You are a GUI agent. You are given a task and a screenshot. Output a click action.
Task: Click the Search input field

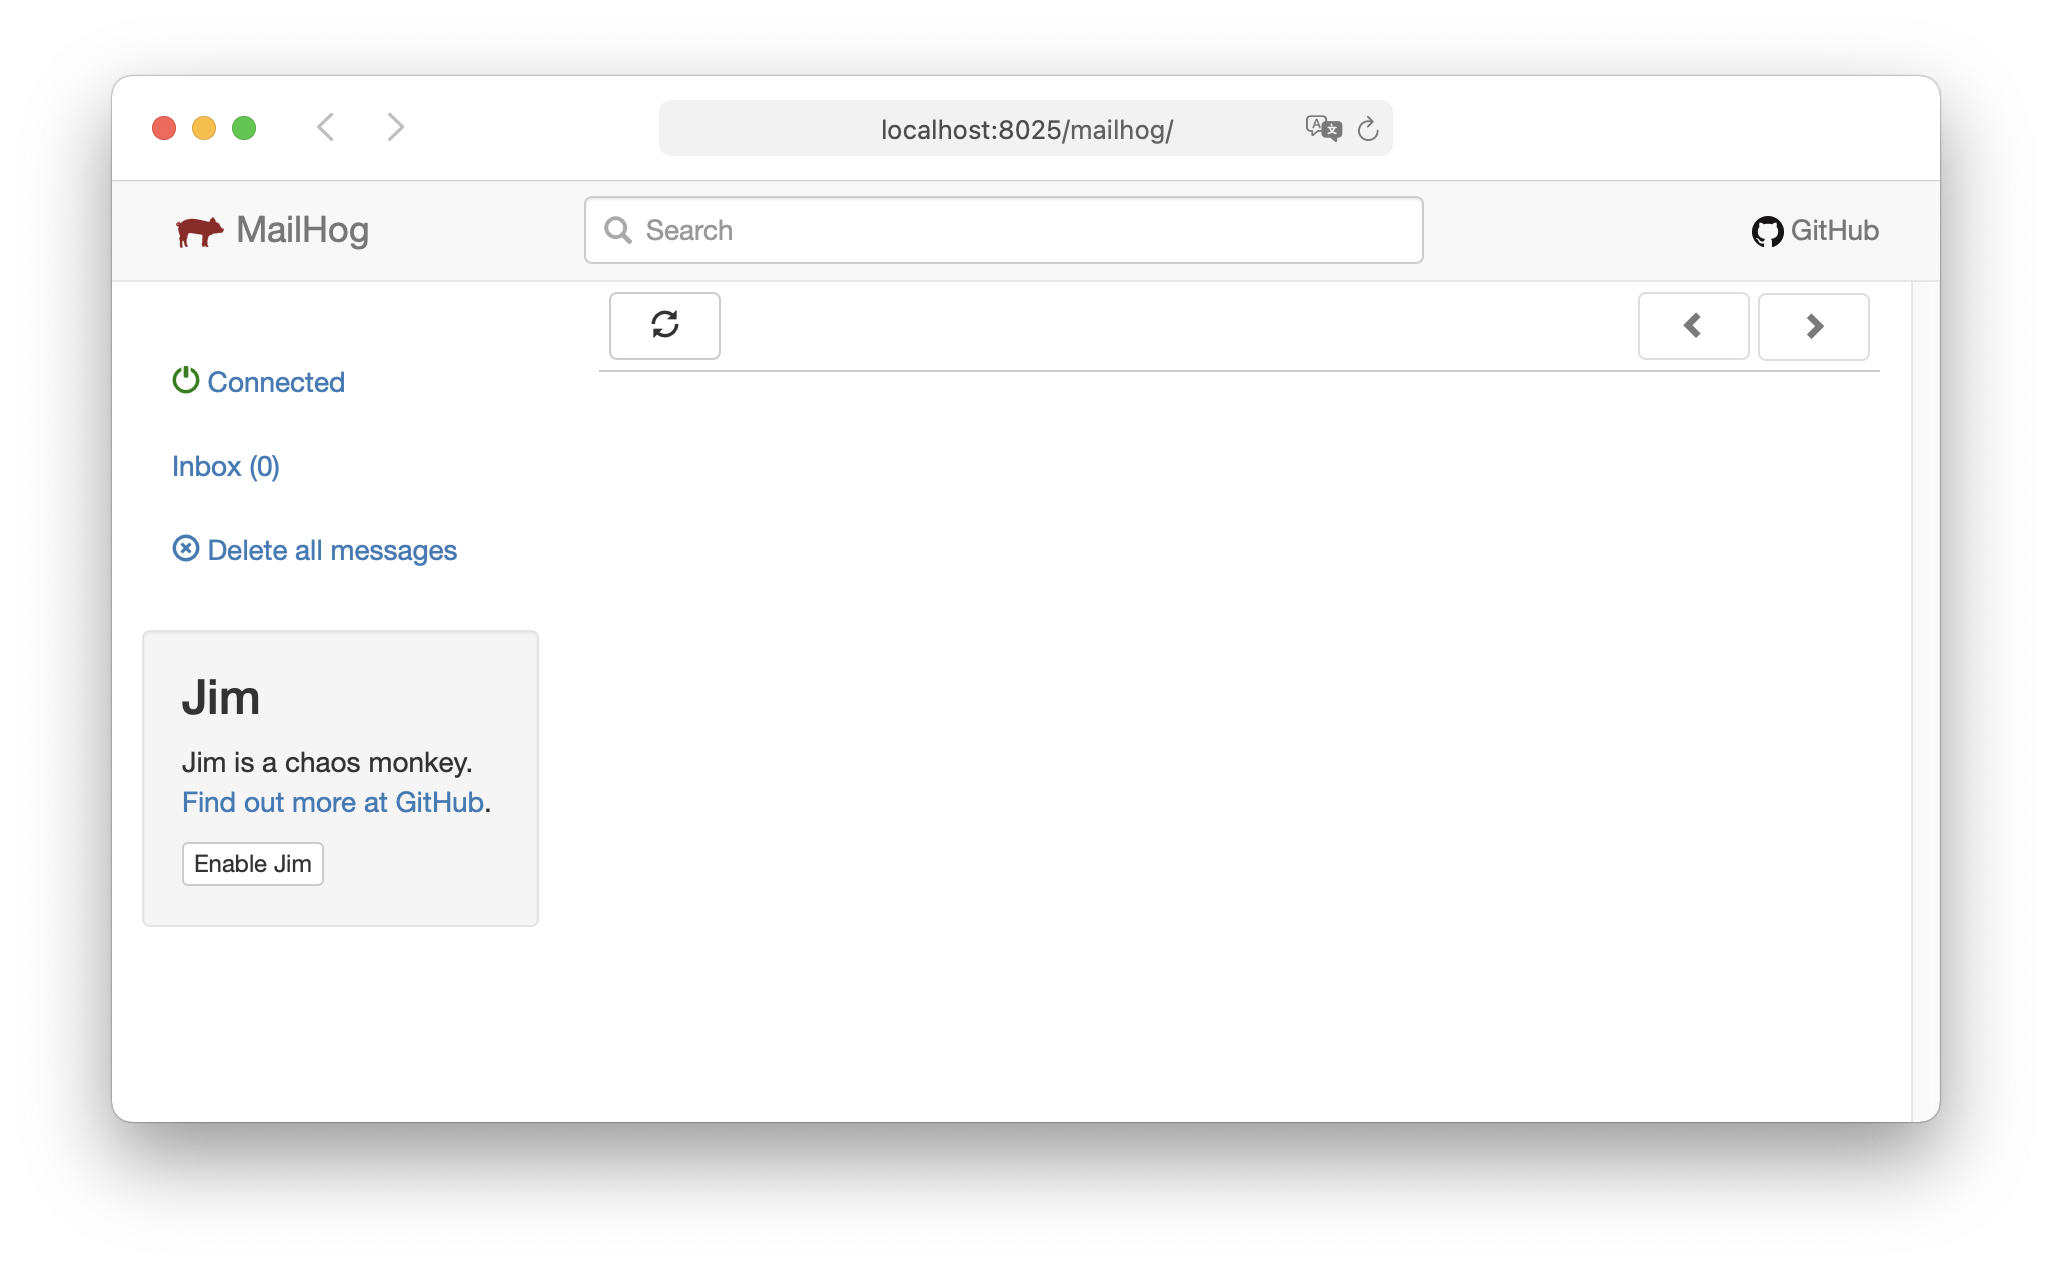[x=1004, y=229]
